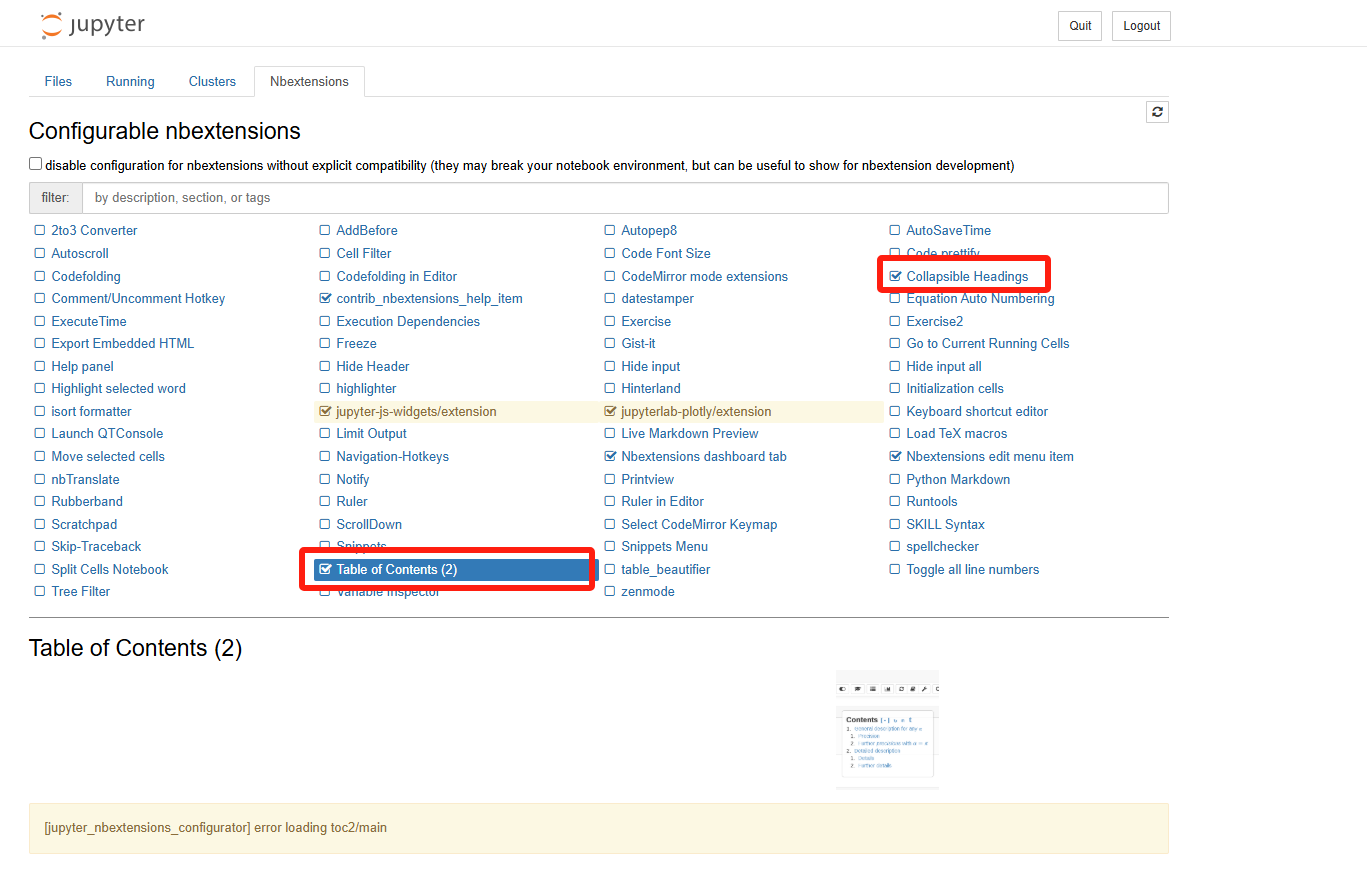
Task: Open the spellchecker extension
Action: click(943, 547)
